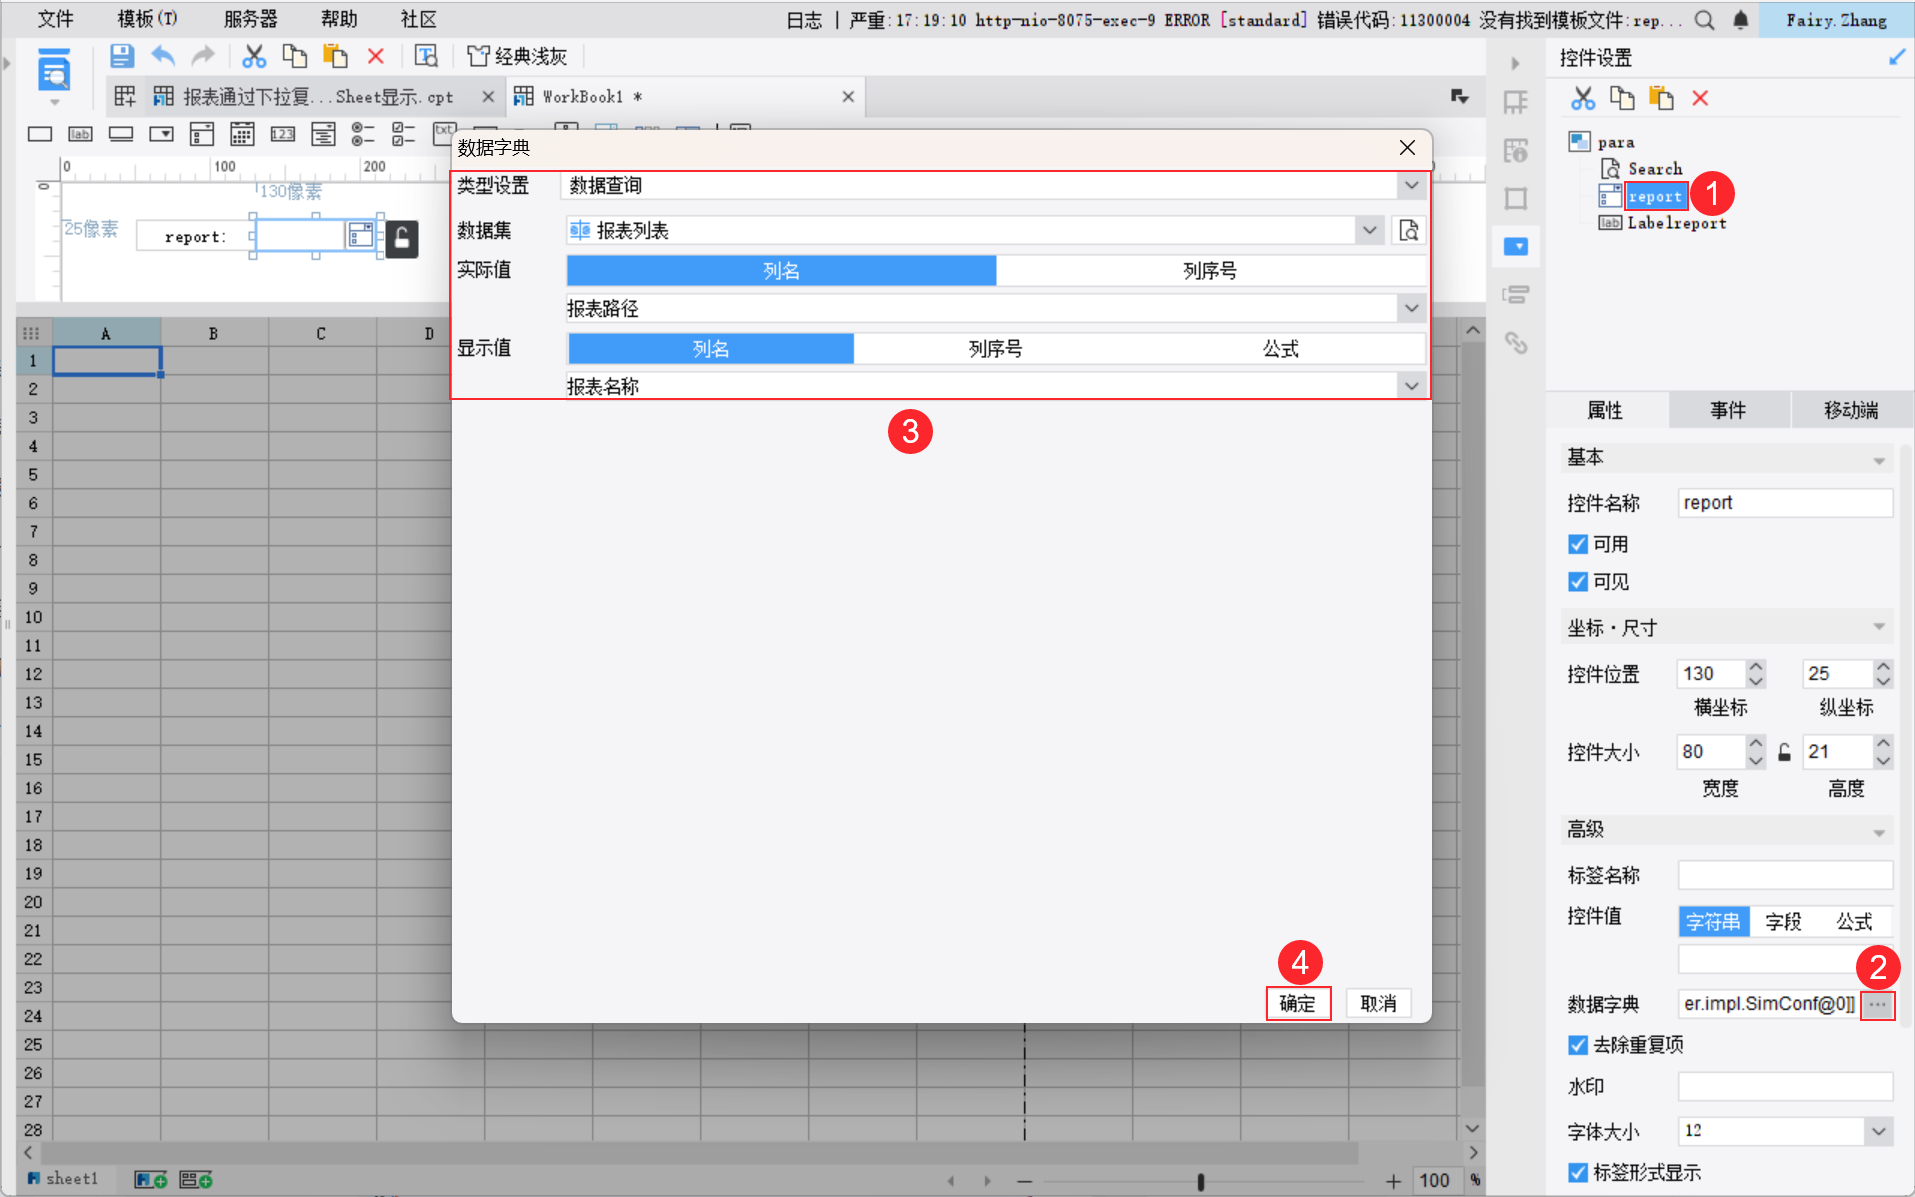
Task: Toggle the 可见 checkbox
Action: coord(1578,582)
